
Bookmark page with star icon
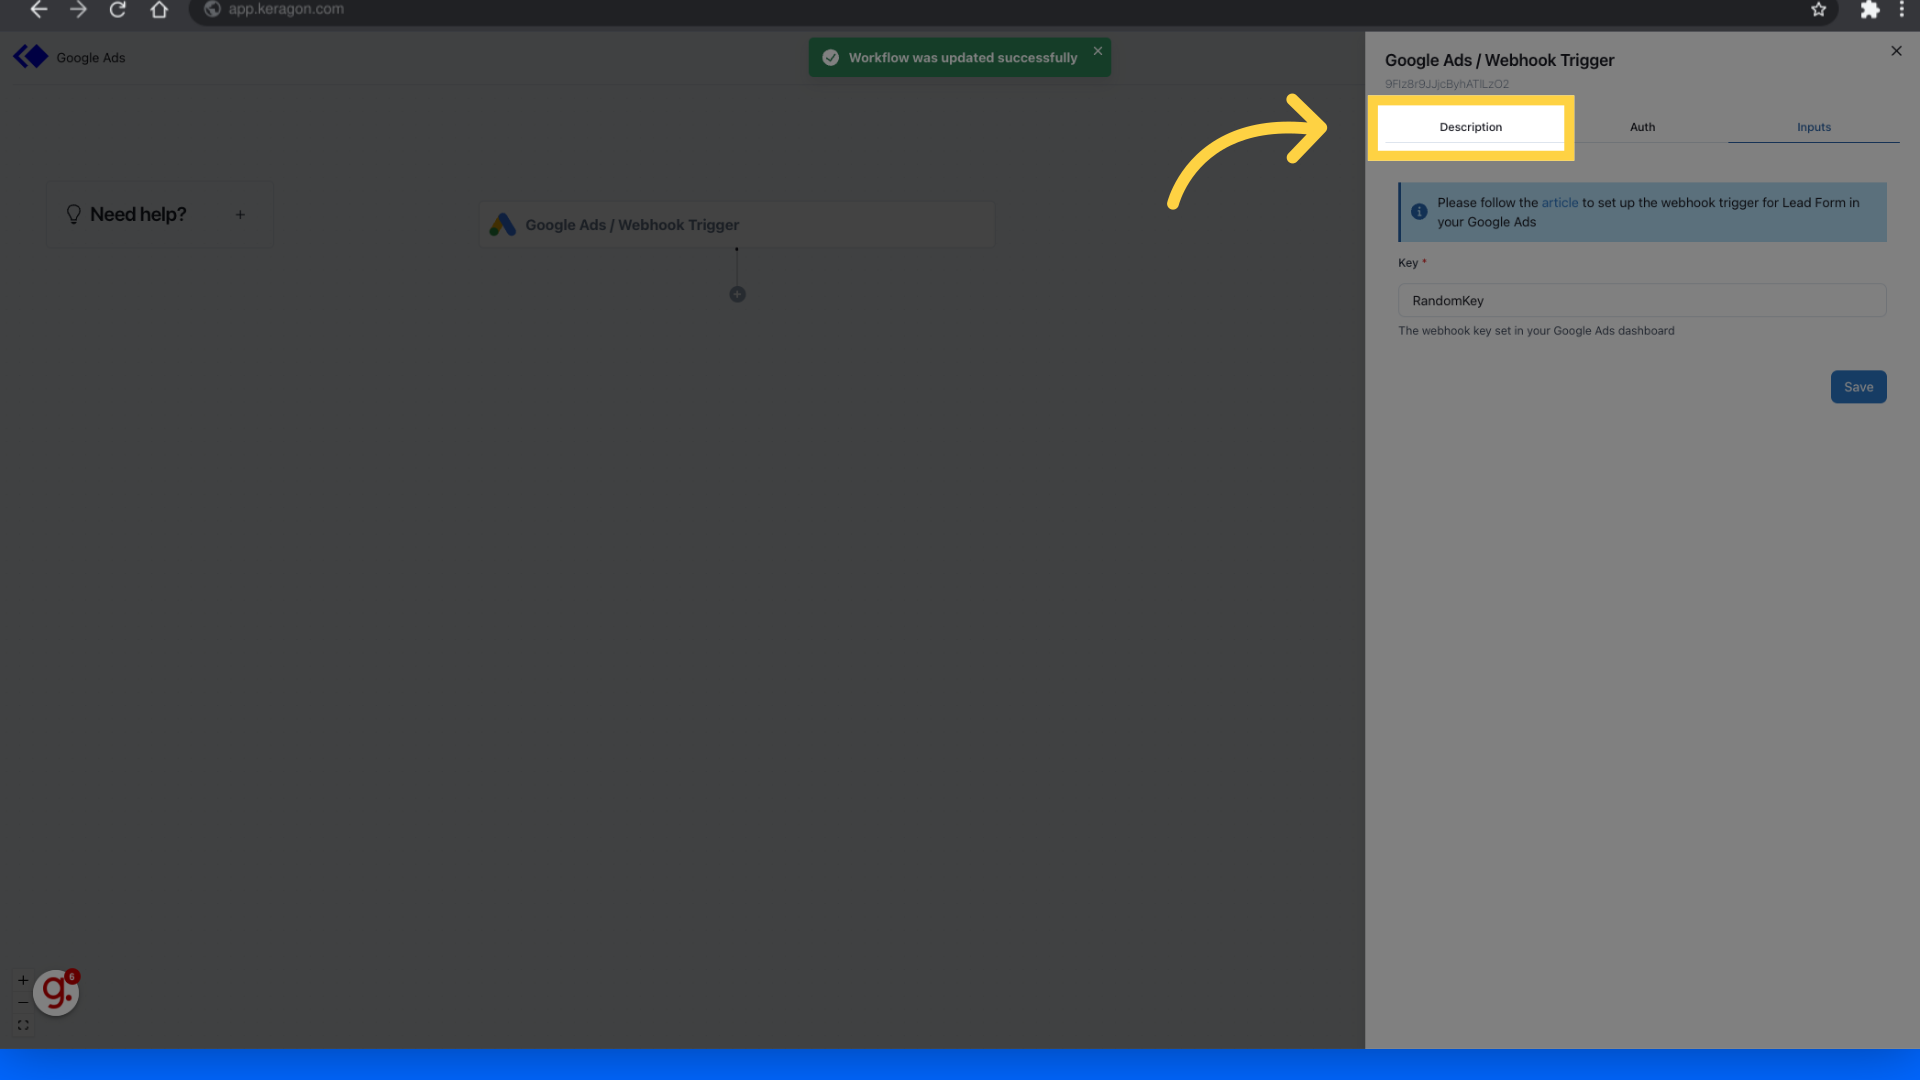point(1818,10)
